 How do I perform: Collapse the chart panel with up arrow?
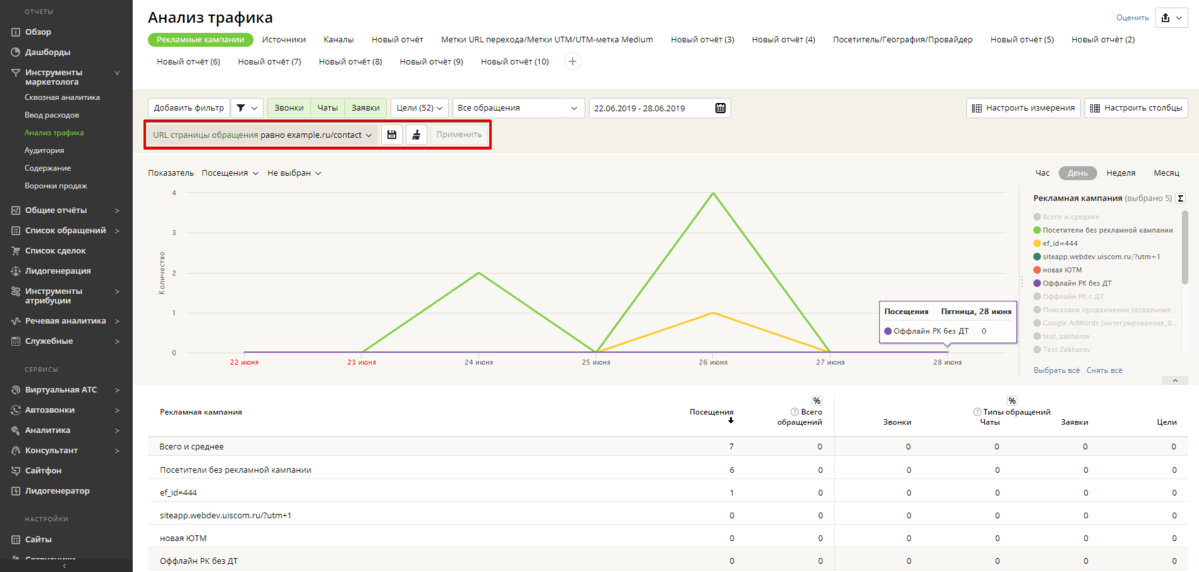[x=1175, y=380]
